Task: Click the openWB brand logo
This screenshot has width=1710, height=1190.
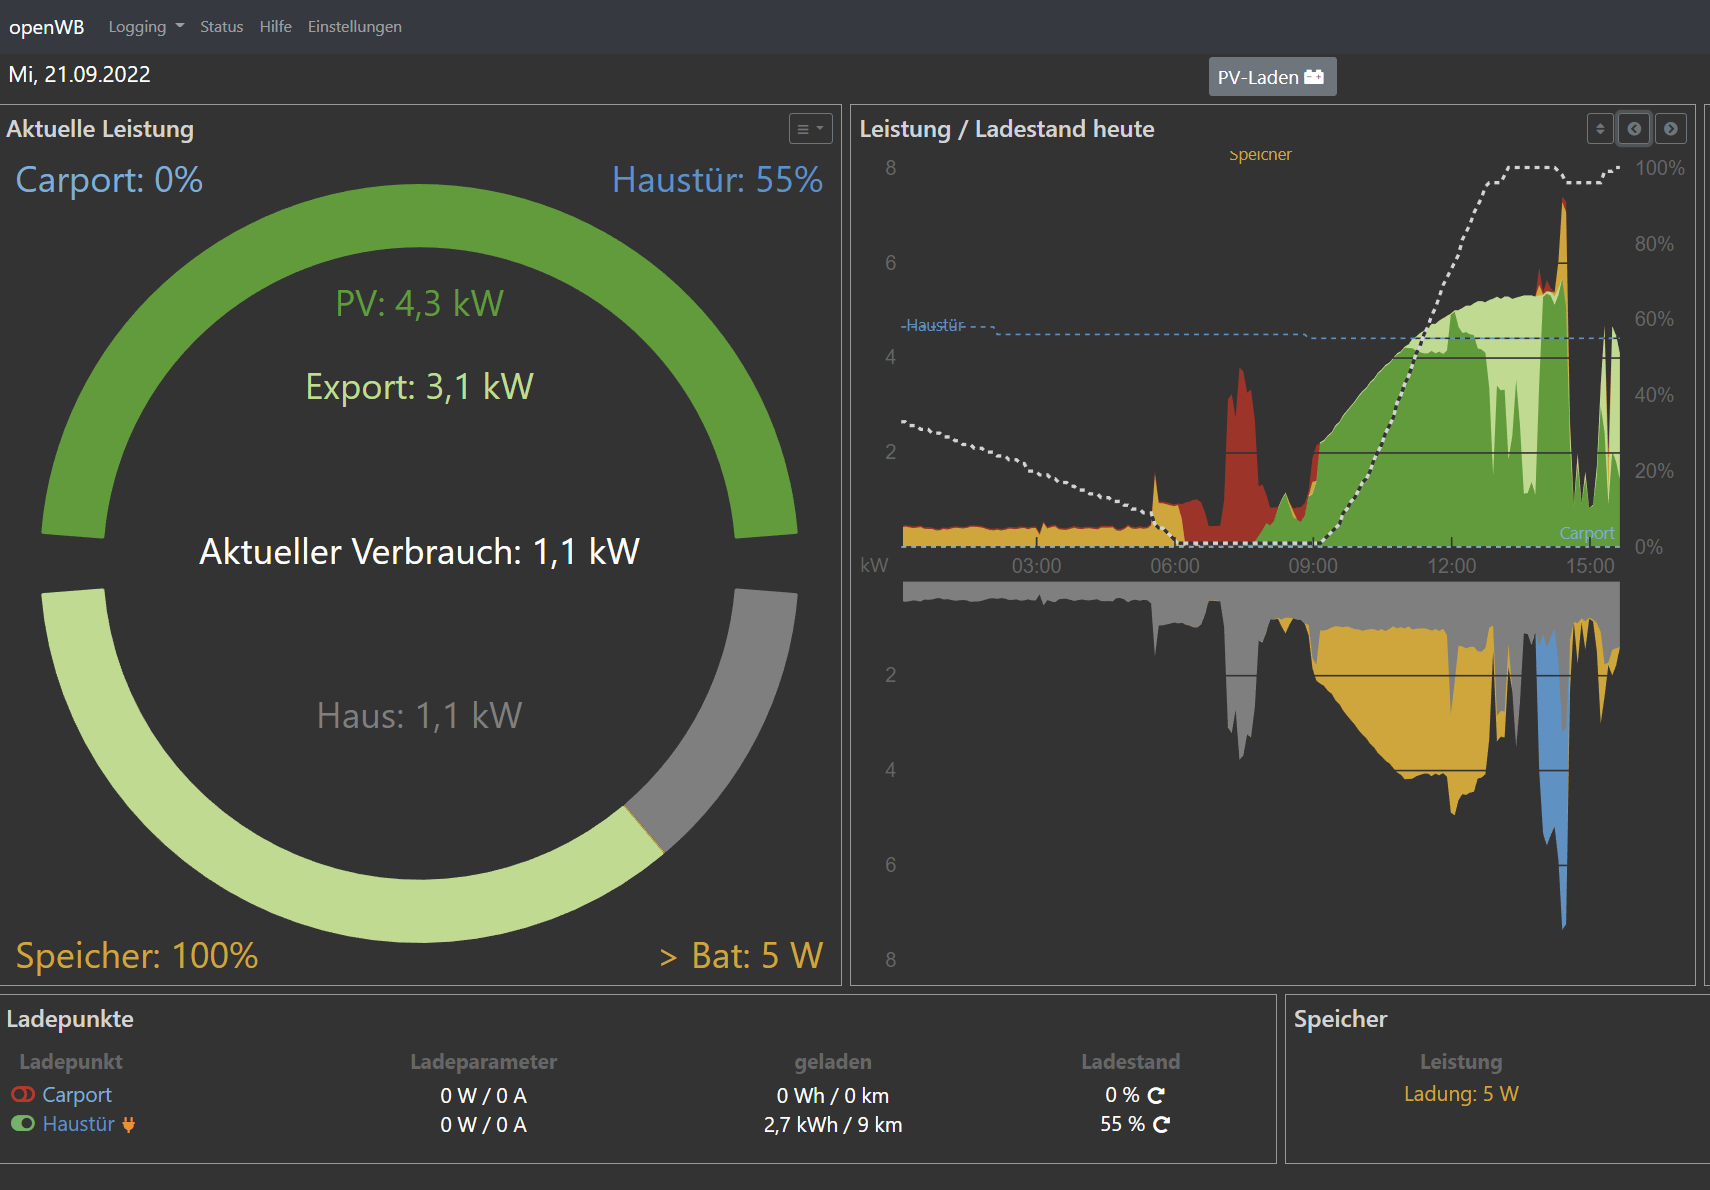Action: pos(47,27)
